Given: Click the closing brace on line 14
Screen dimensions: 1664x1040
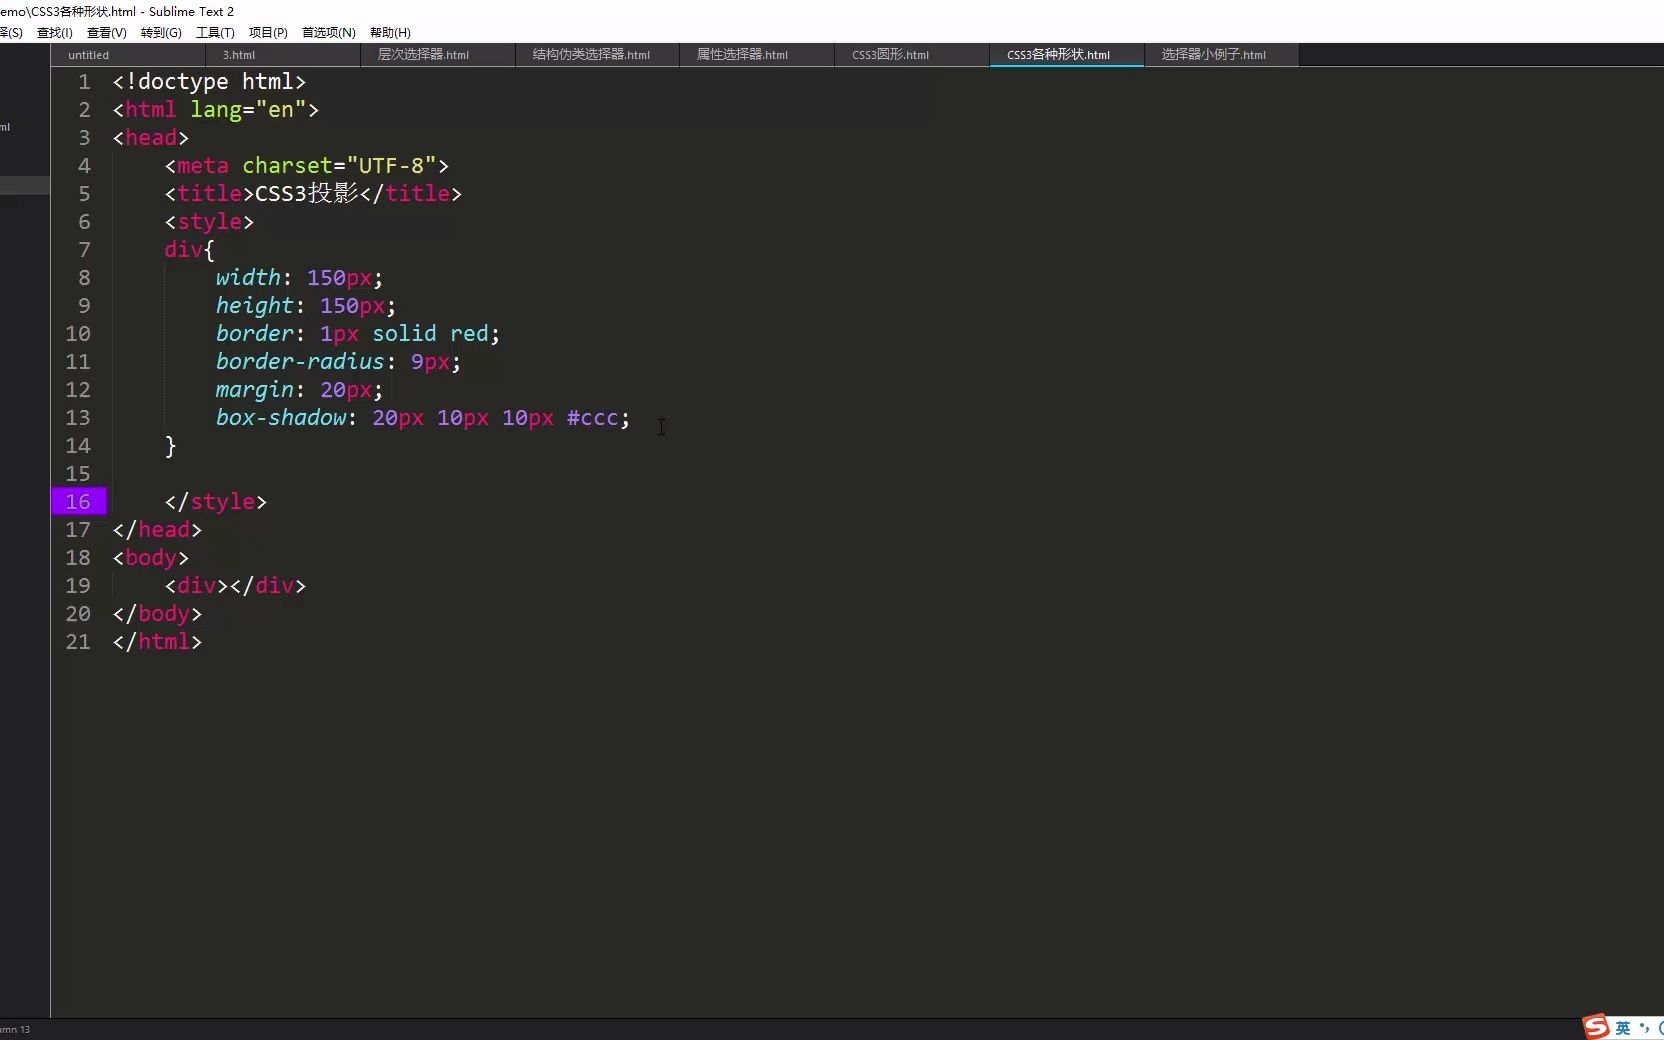Looking at the screenshot, I should point(170,446).
